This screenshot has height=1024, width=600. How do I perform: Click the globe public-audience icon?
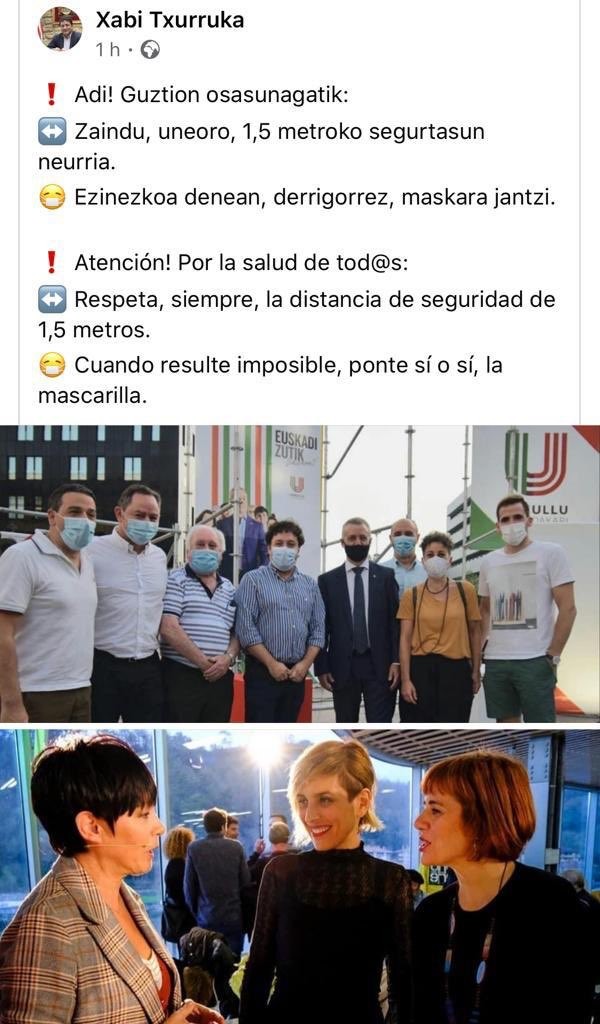coord(150,50)
